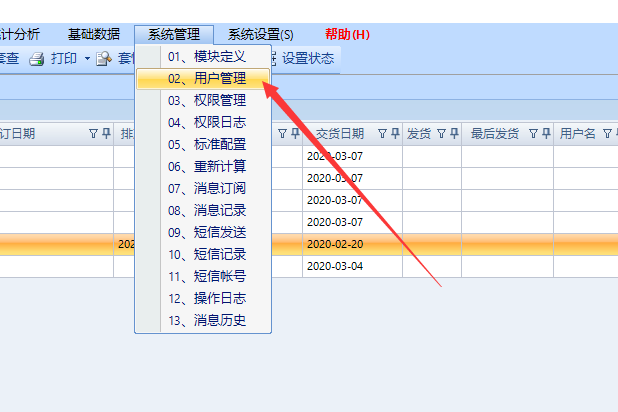Select 09、短信发送 menu entry
Viewport: 618px width, 412px height.
[206, 233]
